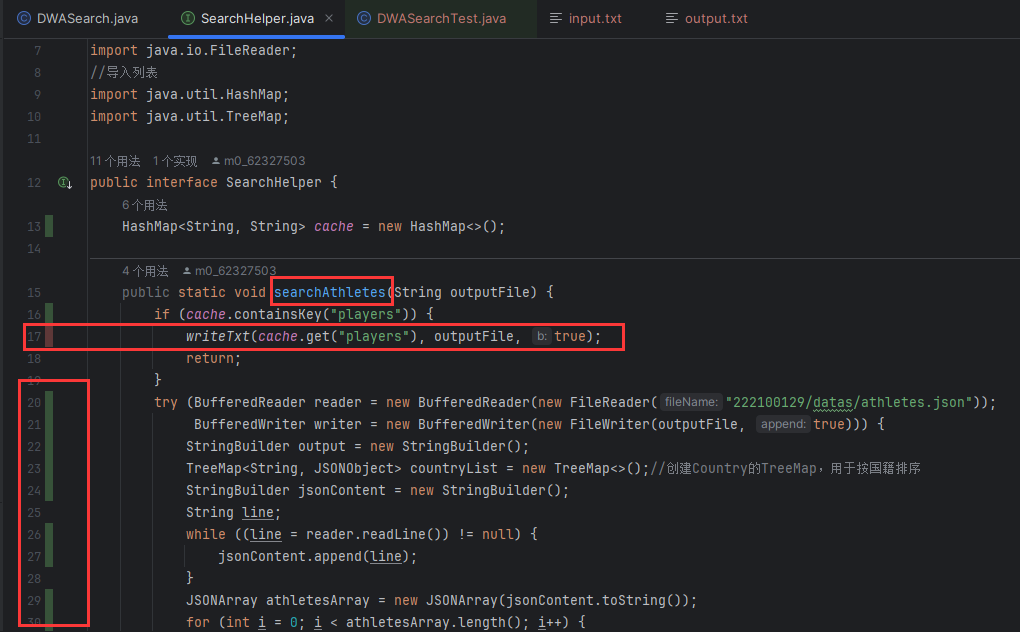Click the class icon on DWASearch.java tab
Image resolution: width=1020 pixels, height=632 pixels.
(24, 18)
